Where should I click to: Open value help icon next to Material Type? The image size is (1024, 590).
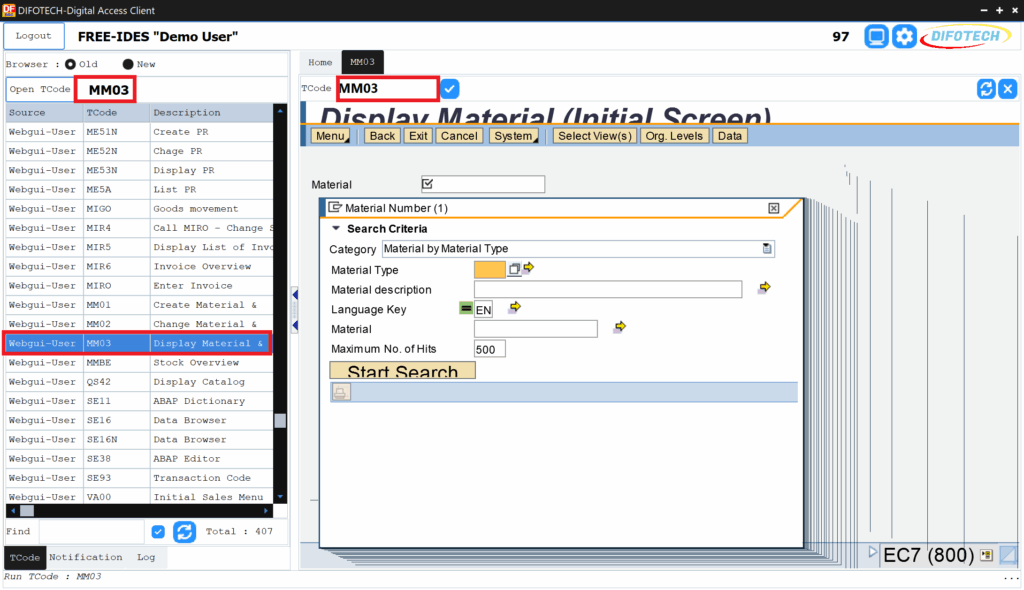(x=514, y=269)
